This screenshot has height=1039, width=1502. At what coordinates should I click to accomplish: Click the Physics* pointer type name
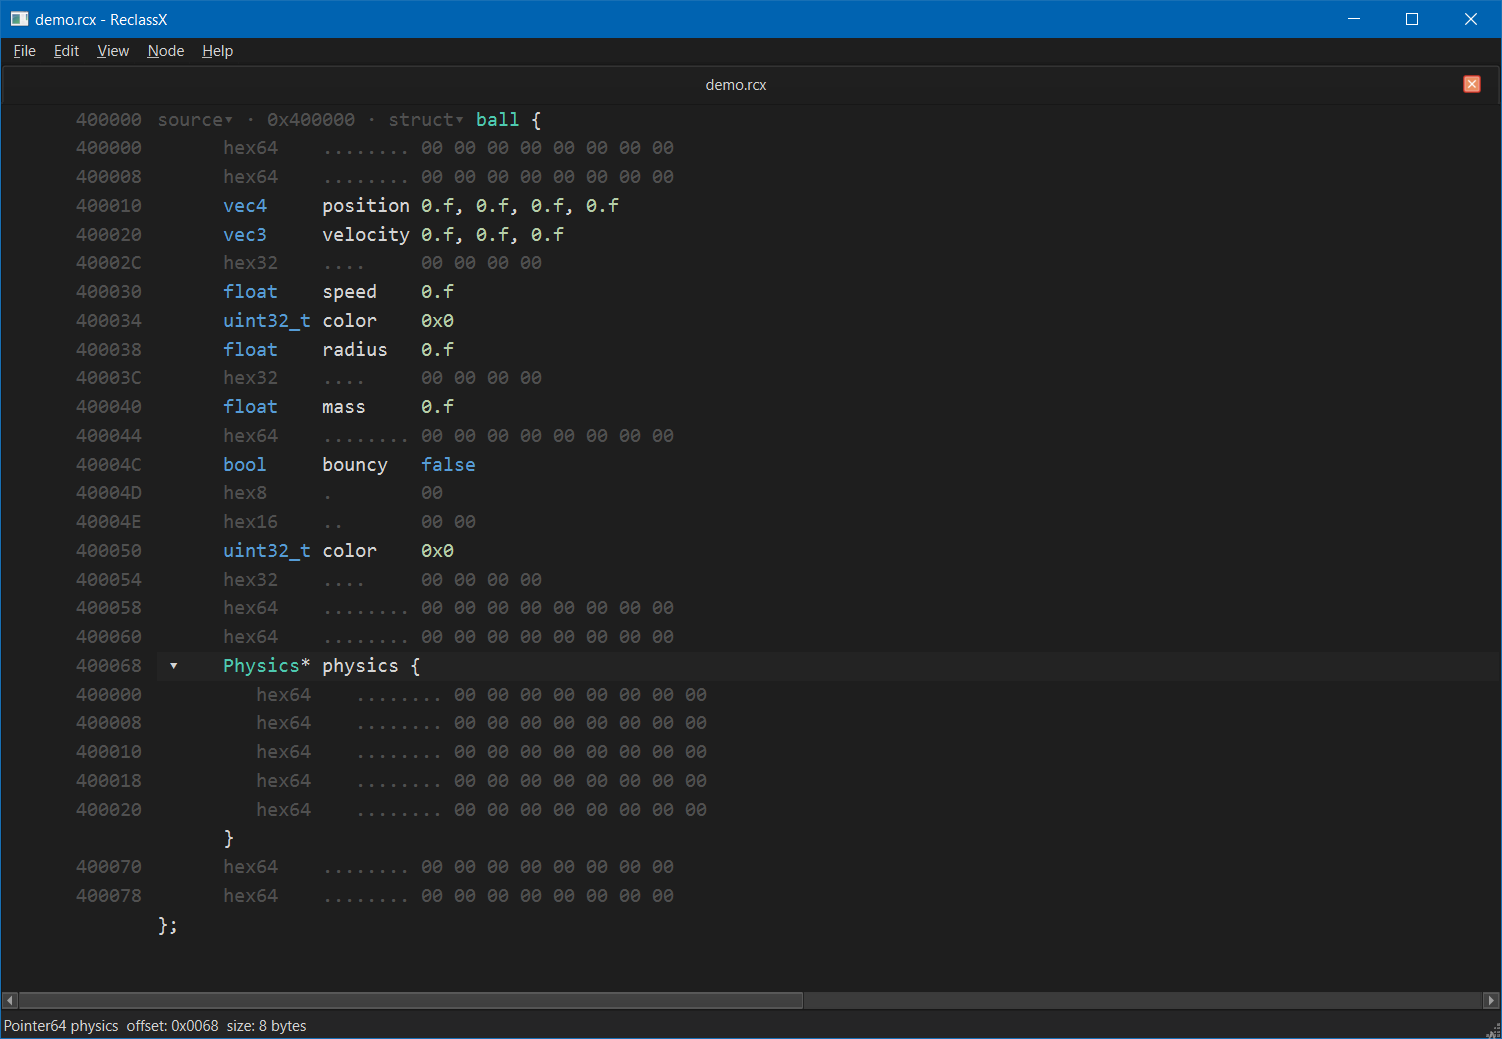pos(267,666)
